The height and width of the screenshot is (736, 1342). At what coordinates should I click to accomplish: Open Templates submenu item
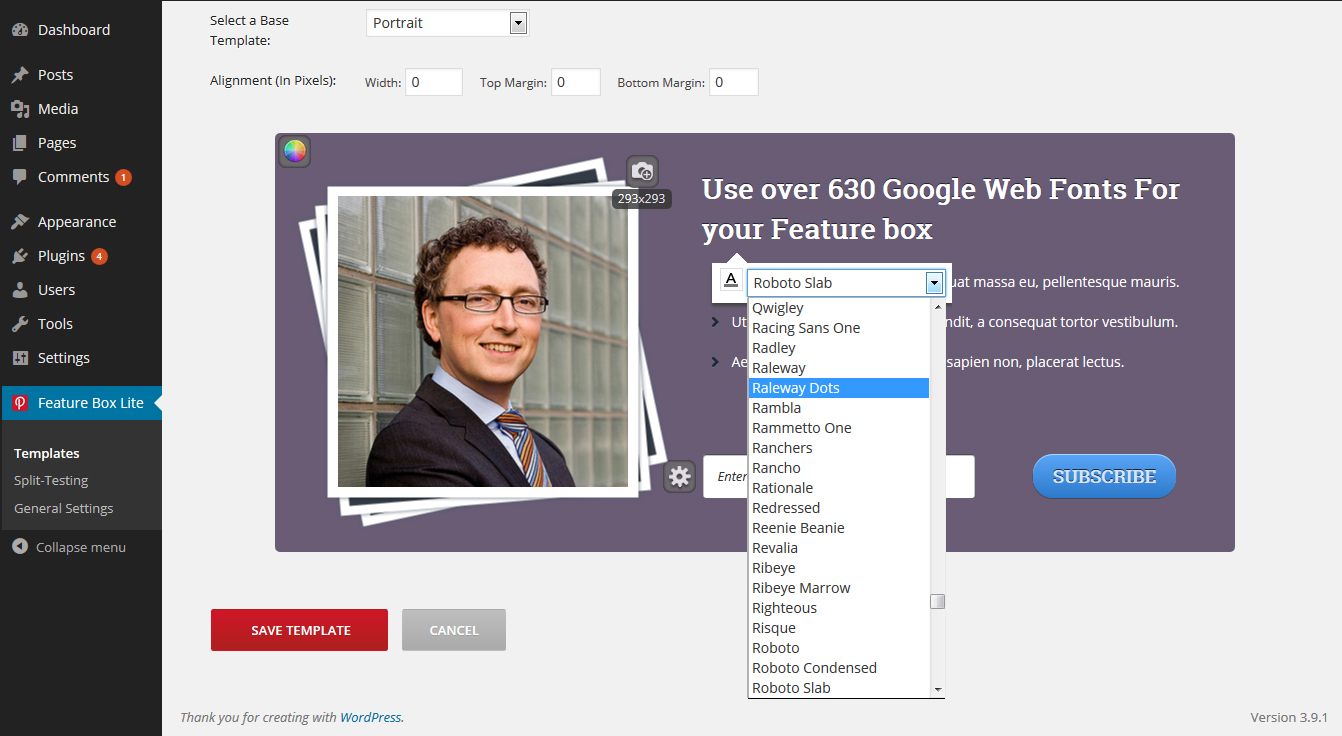point(47,453)
